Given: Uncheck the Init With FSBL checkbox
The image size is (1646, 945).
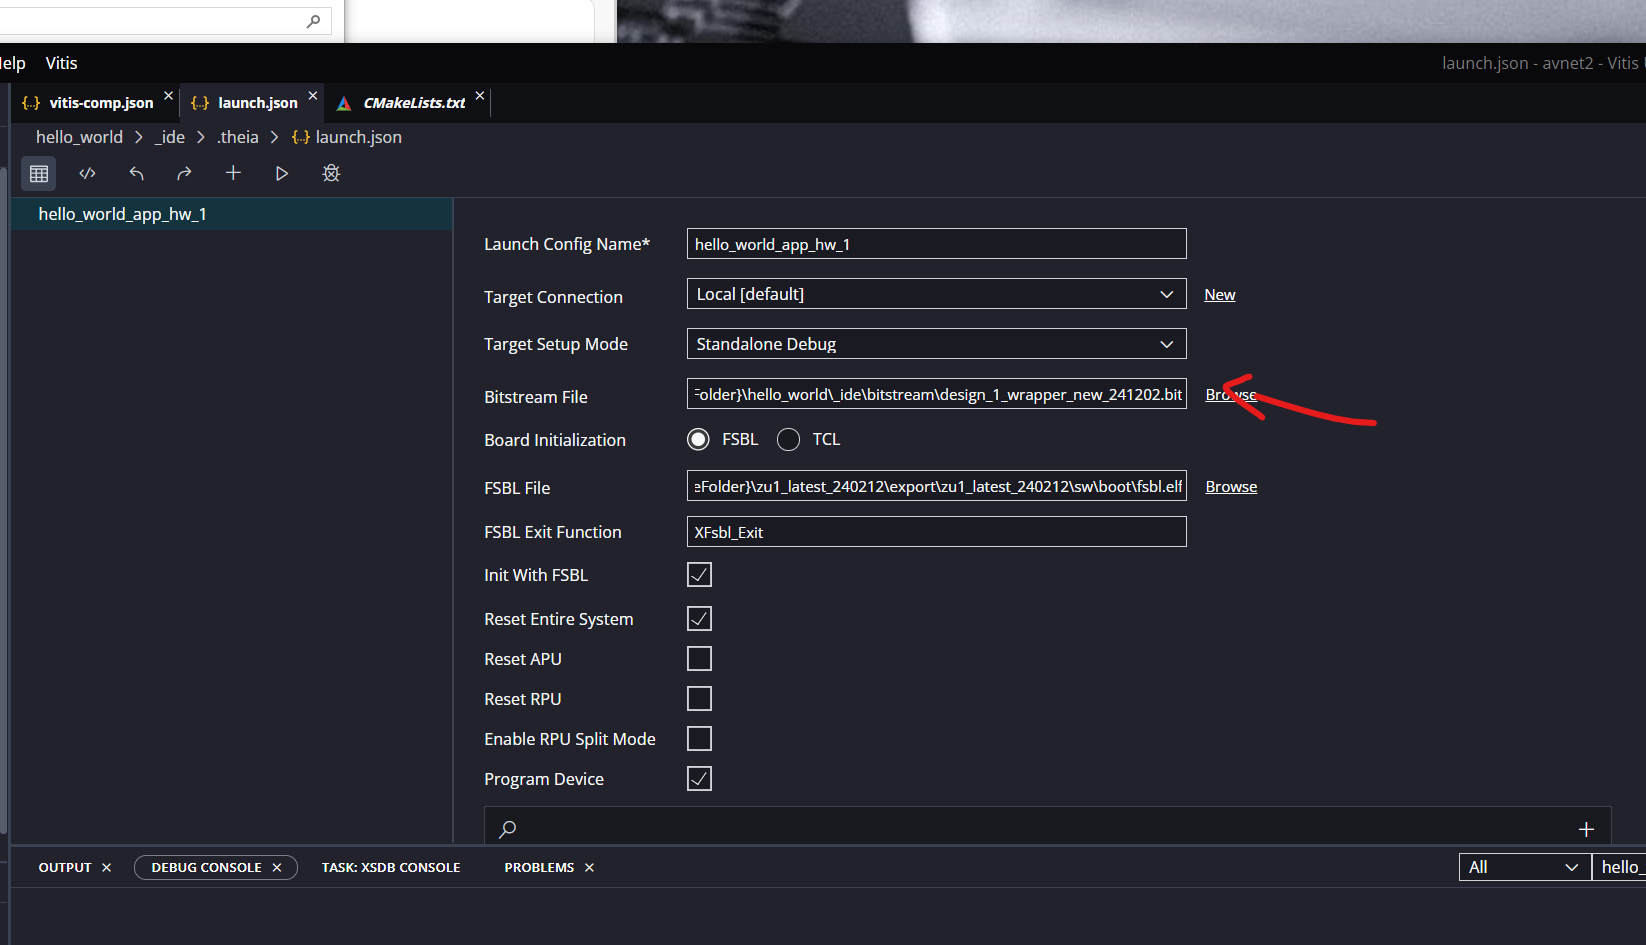Looking at the screenshot, I should pyautogui.click(x=699, y=575).
